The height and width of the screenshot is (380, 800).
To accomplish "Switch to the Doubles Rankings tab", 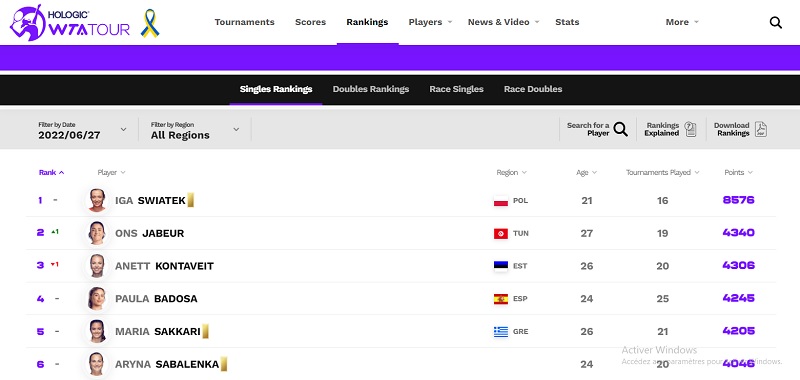I will click(x=371, y=89).
